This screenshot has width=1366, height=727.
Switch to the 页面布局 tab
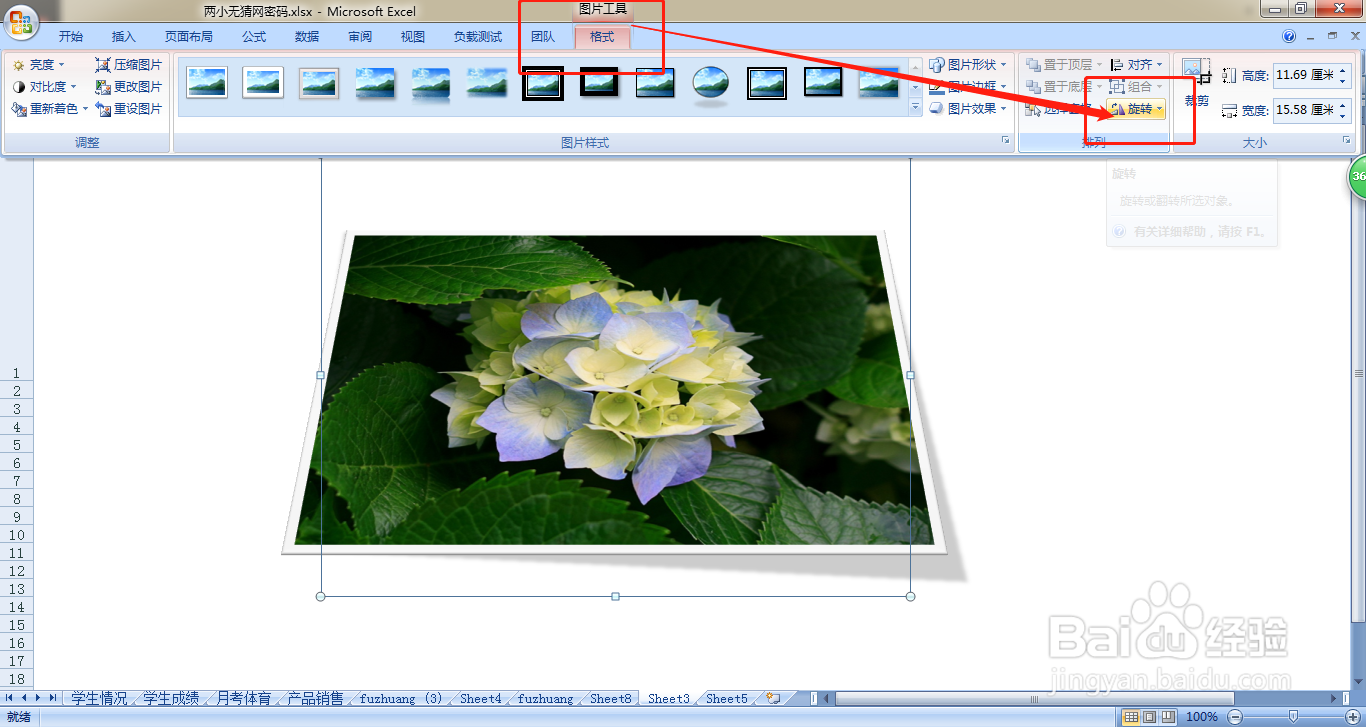189,37
